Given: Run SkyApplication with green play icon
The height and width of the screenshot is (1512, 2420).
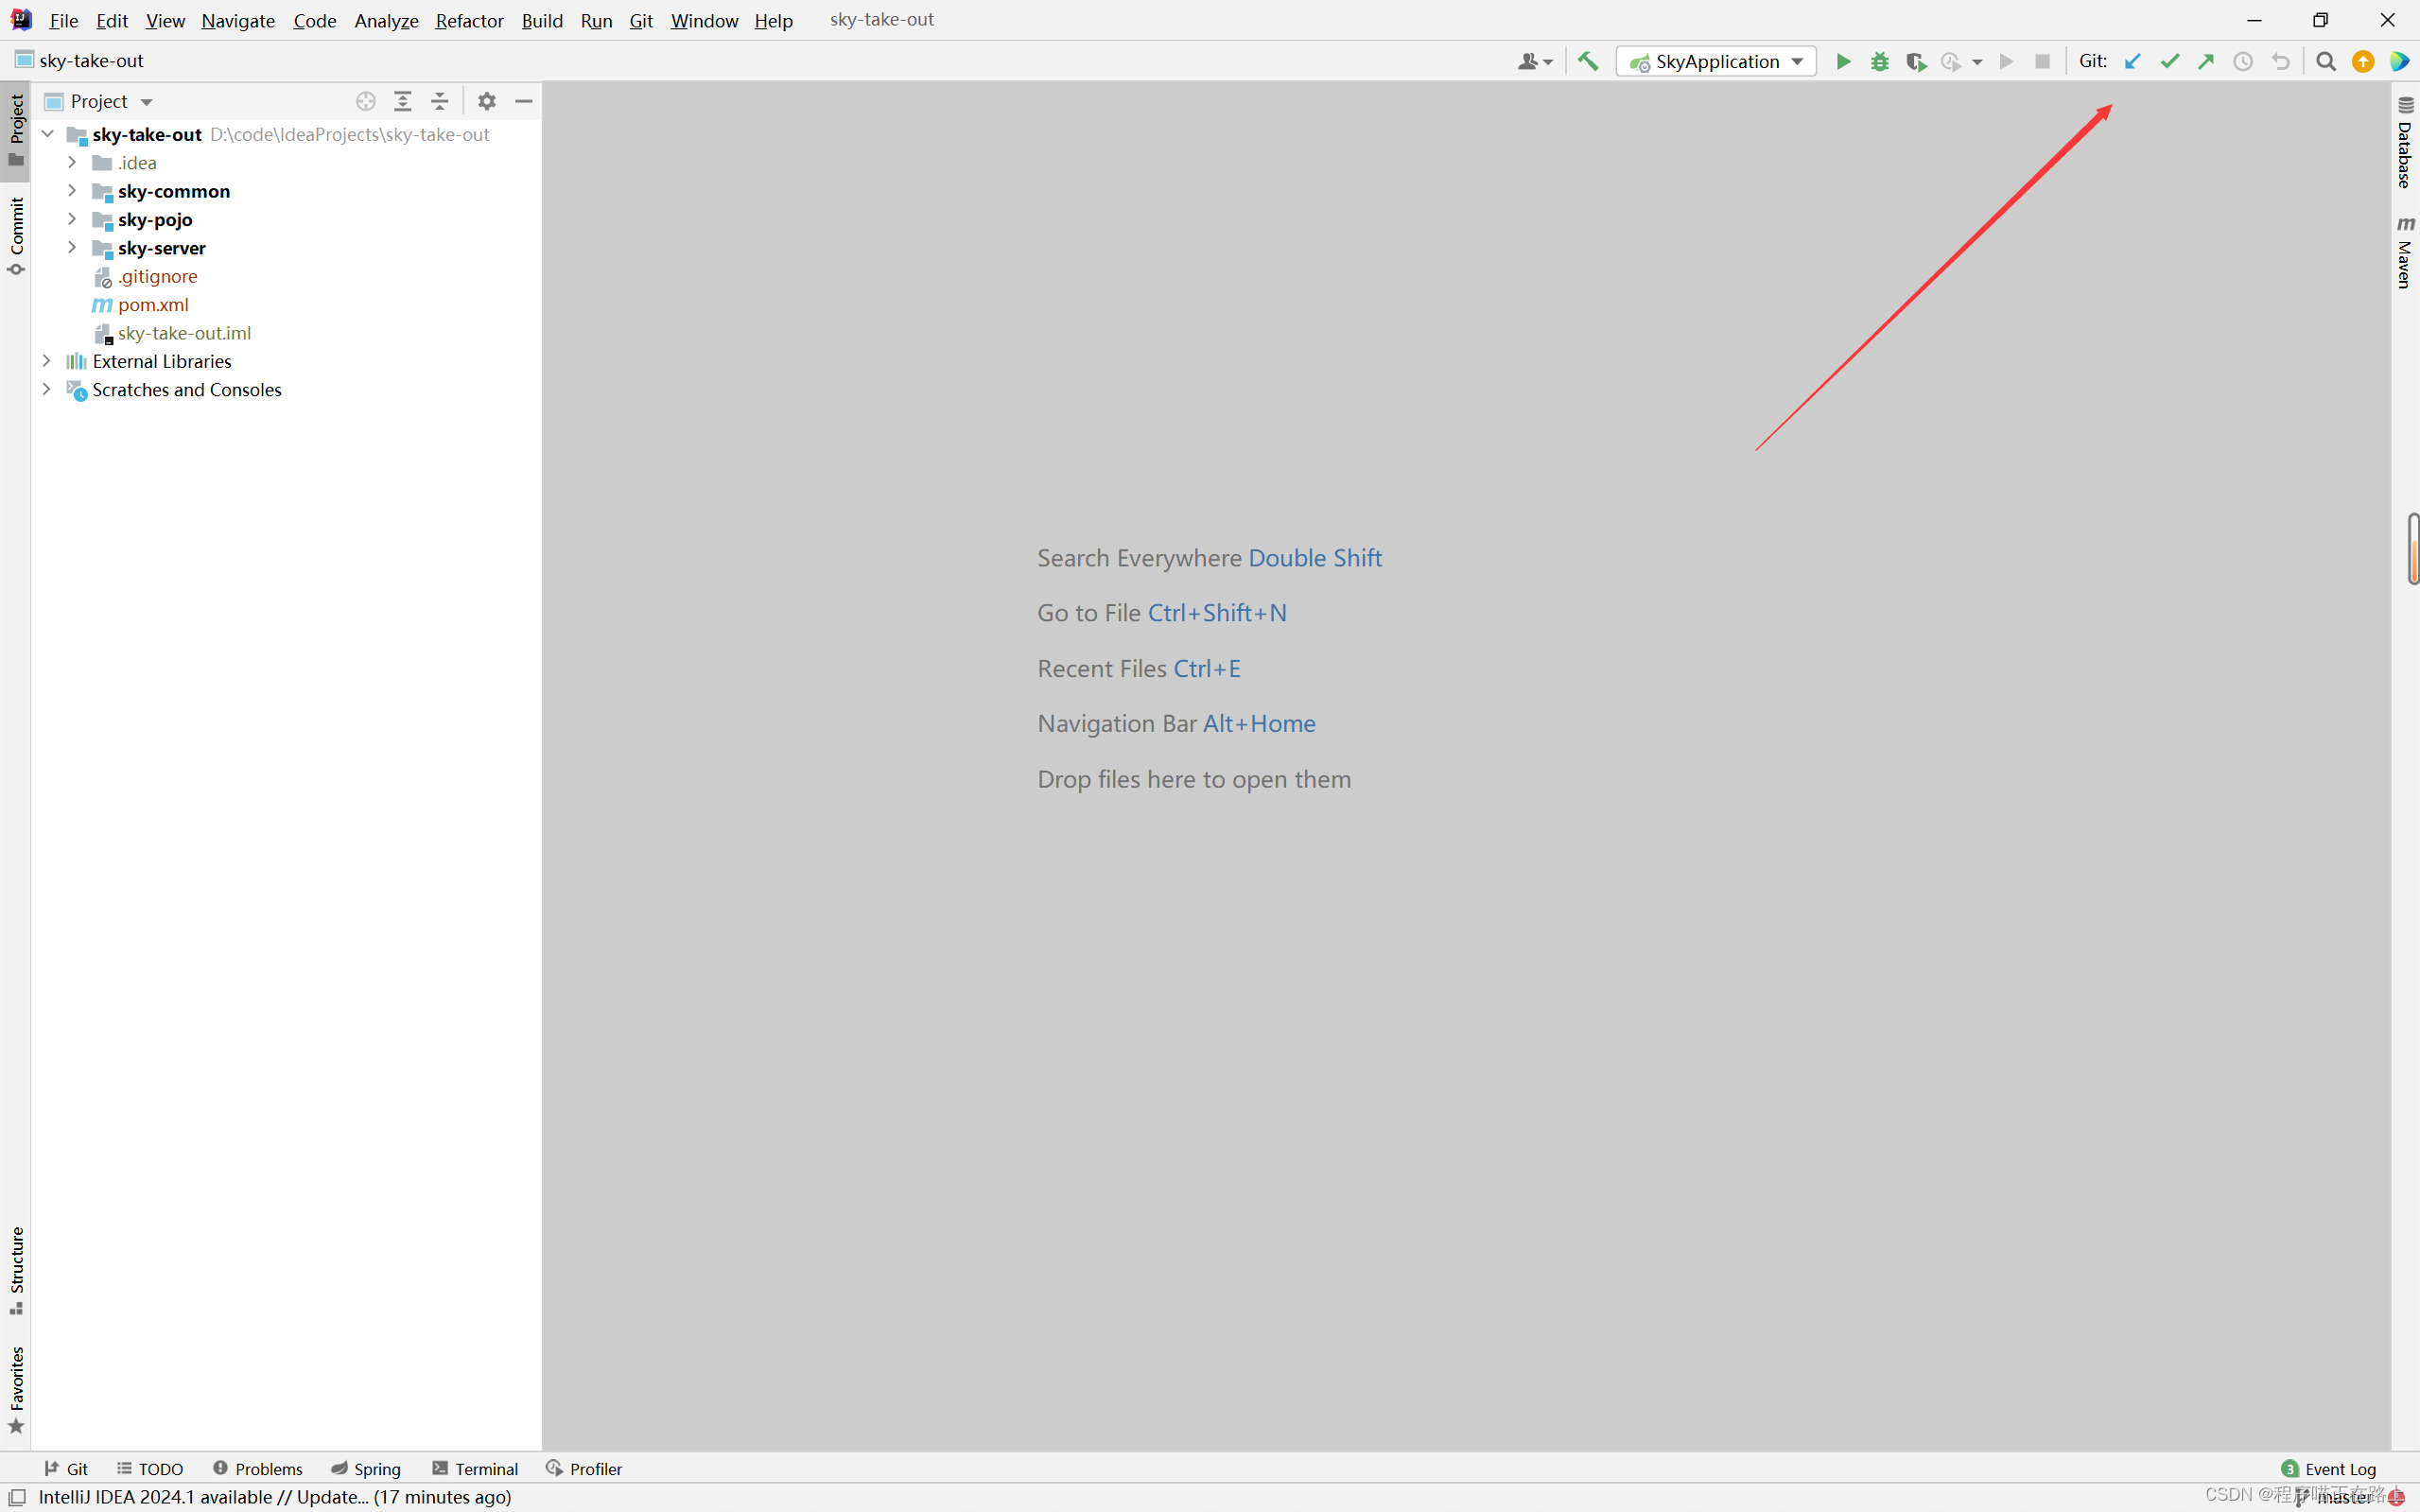Looking at the screenshot, I should click(x=1842, y=62).
